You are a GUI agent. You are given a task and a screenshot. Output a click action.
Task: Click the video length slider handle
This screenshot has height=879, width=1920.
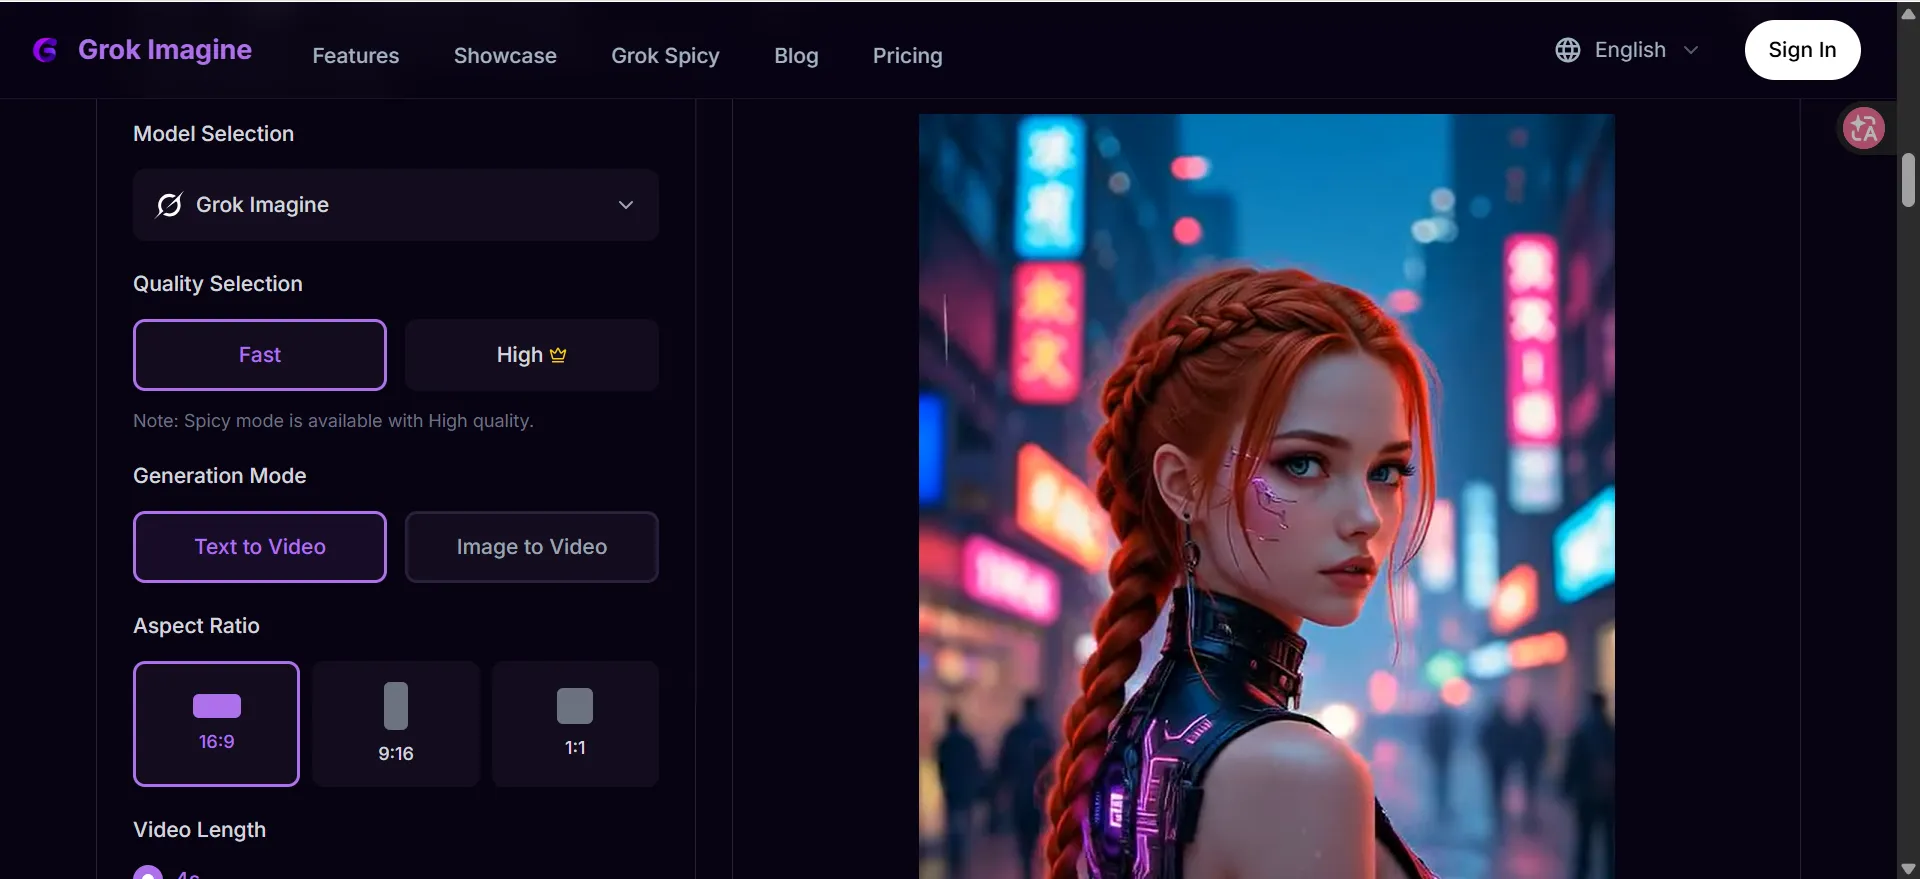tap(148, 873)
